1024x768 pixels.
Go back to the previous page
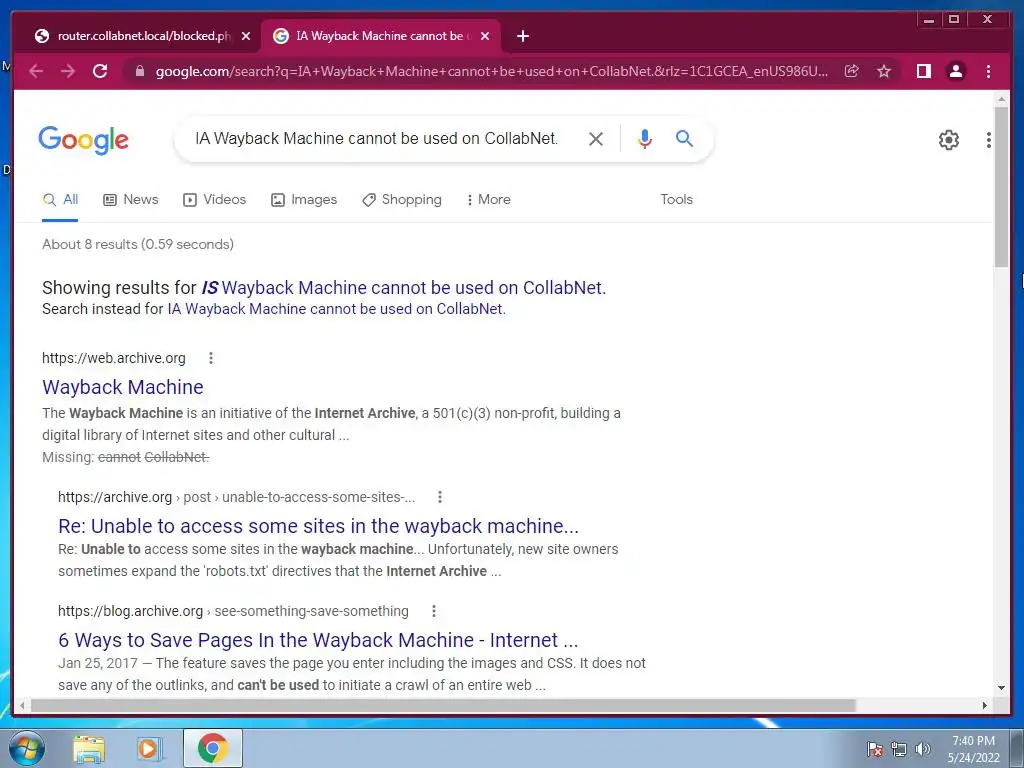pyautogui.click(x=36, y=71)
